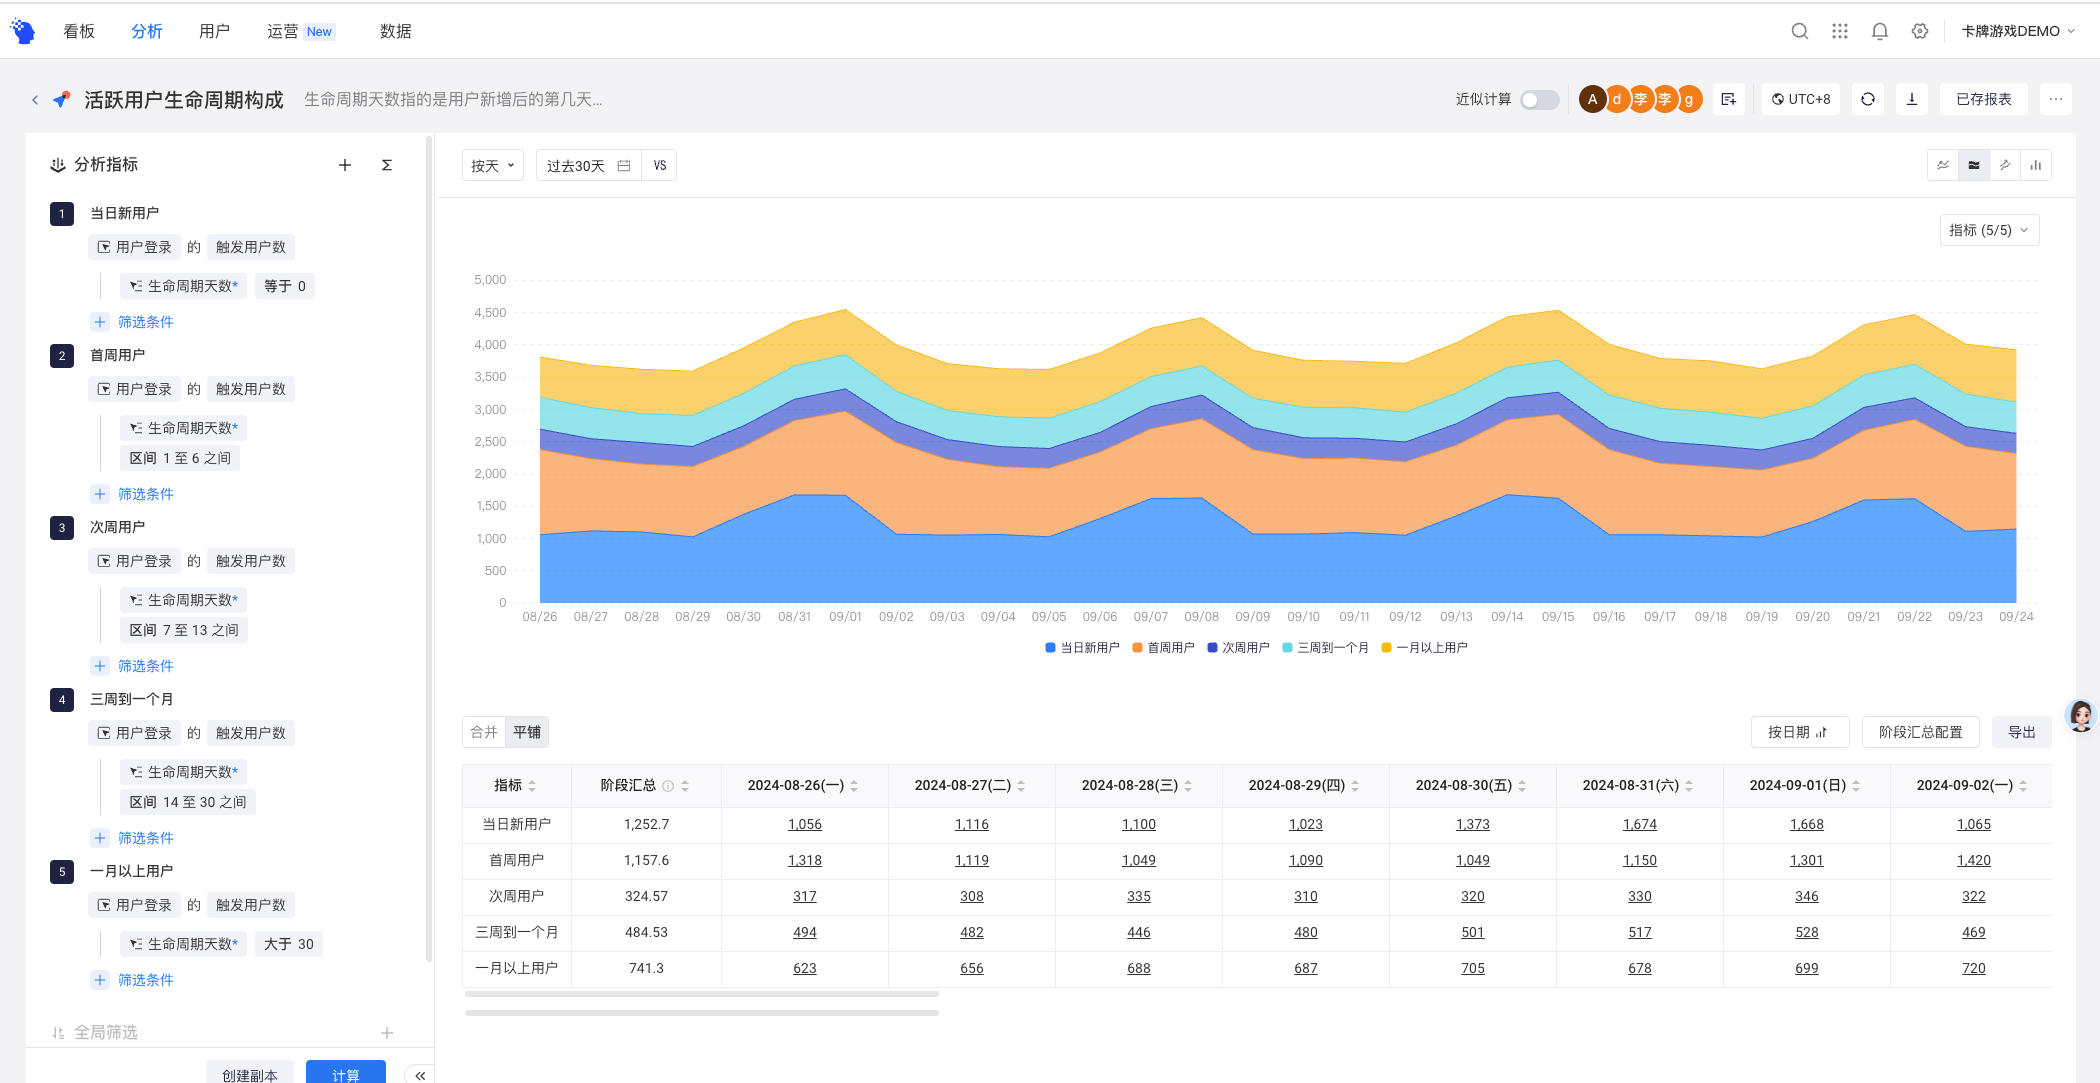Image resolution: width=2100 pixels, height=1083 pixels.
Task: Click the info icon next to 阶段汇总
Action: pos(668,786)
